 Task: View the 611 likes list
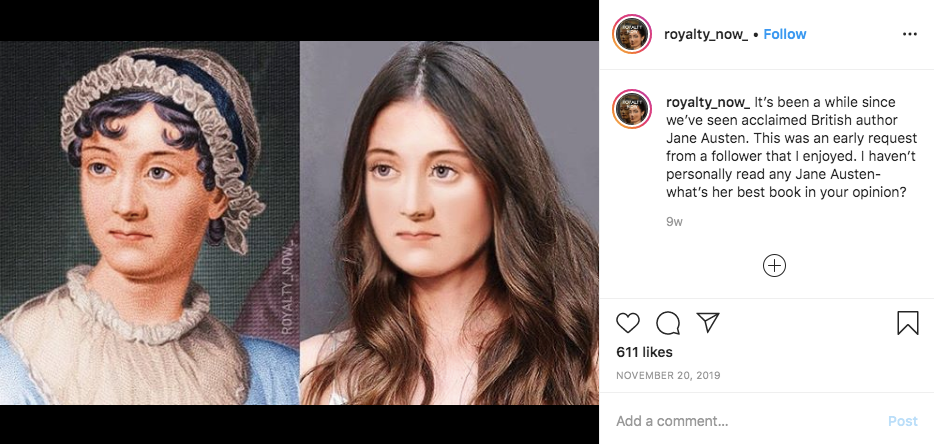click(644, 352)
